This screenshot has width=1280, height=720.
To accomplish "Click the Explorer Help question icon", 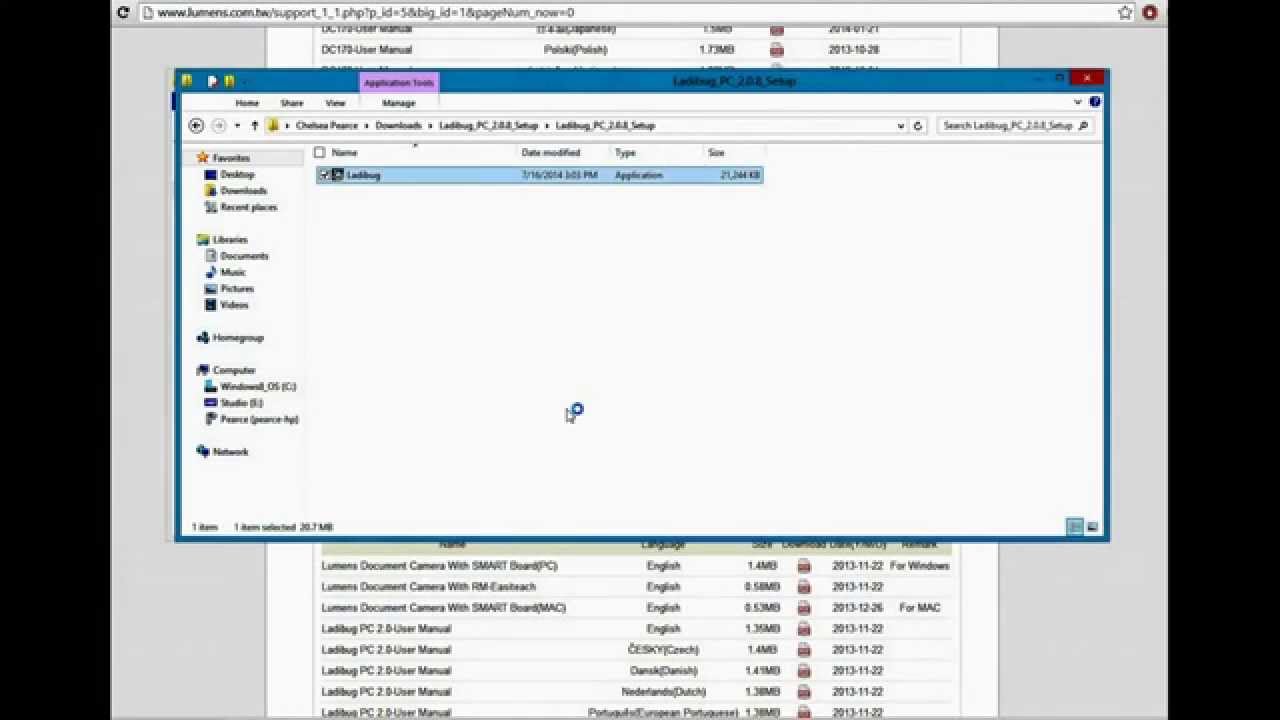I will point(1094,102).
